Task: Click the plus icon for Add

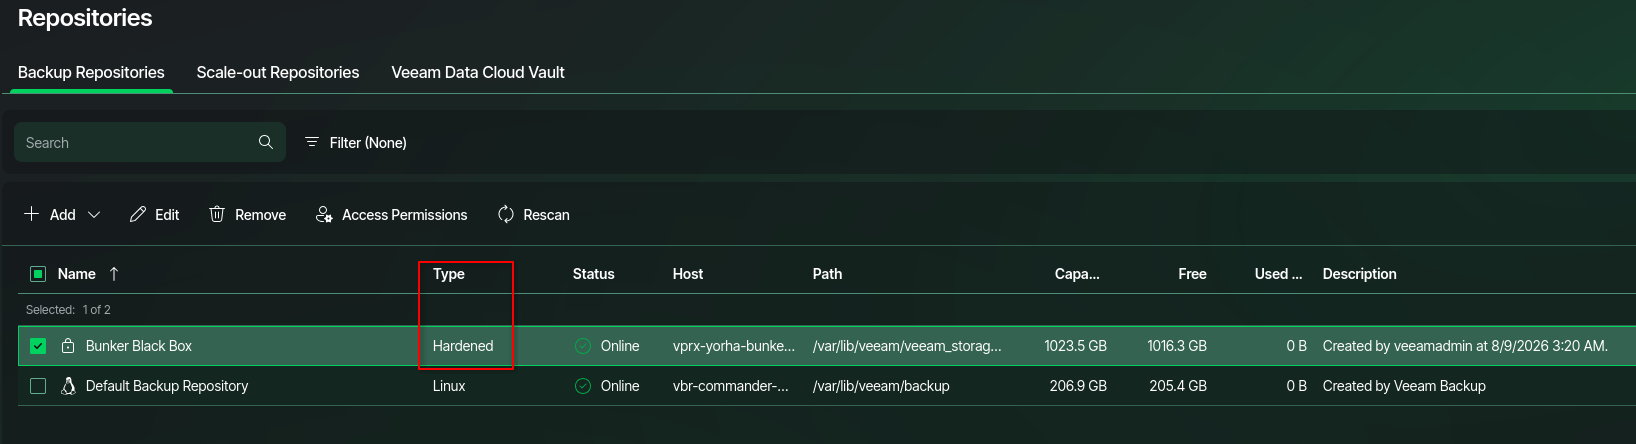Action: tap(31, 214)
